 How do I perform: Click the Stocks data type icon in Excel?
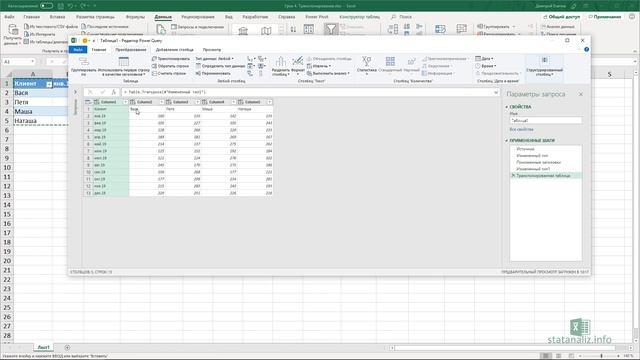(x=243, y=31)
